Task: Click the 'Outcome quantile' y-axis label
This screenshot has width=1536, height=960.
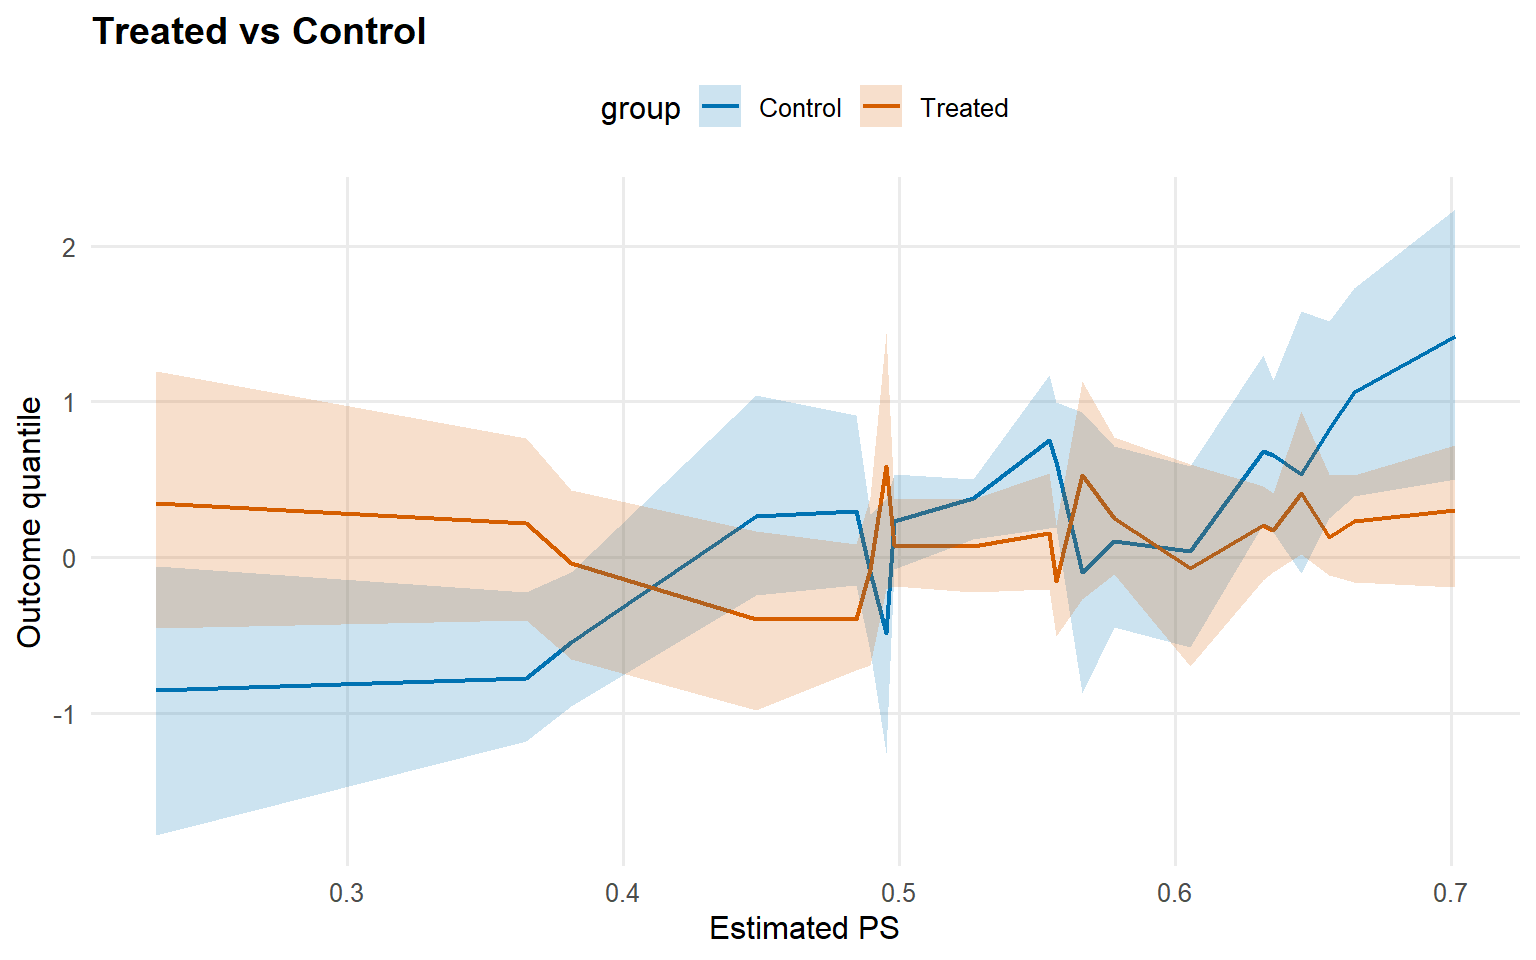Action: pos(30,522)
